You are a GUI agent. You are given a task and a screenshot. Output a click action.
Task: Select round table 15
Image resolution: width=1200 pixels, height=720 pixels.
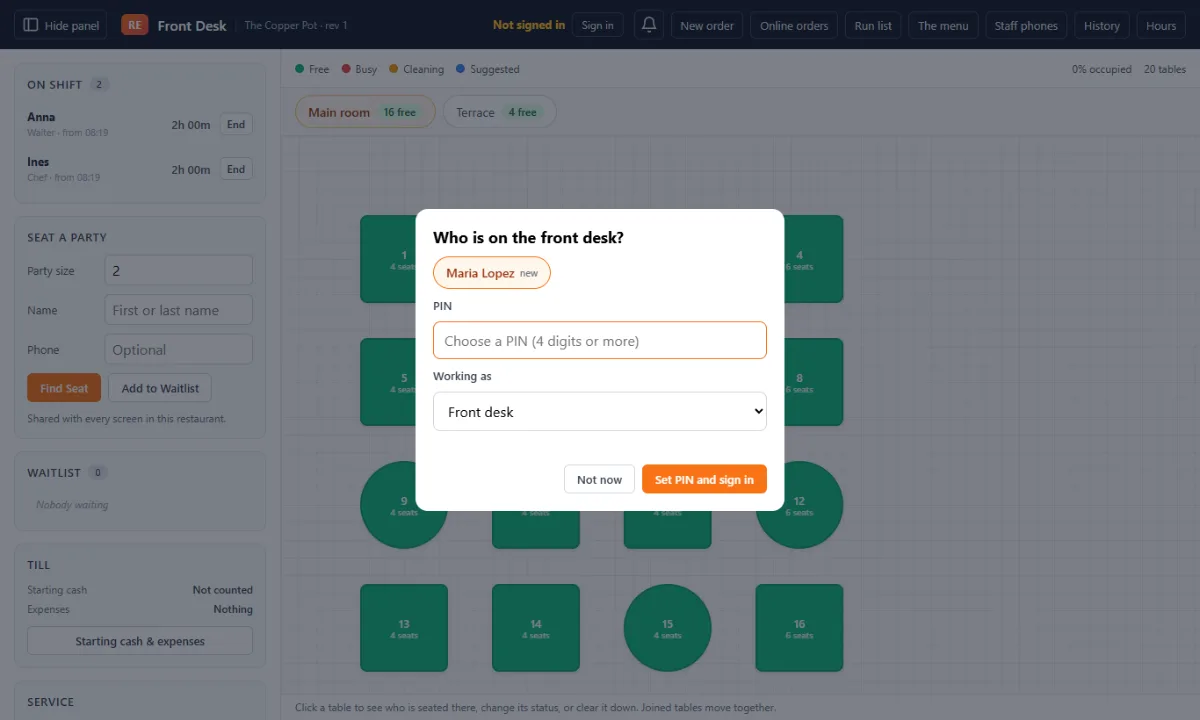[x=668, y=628]
